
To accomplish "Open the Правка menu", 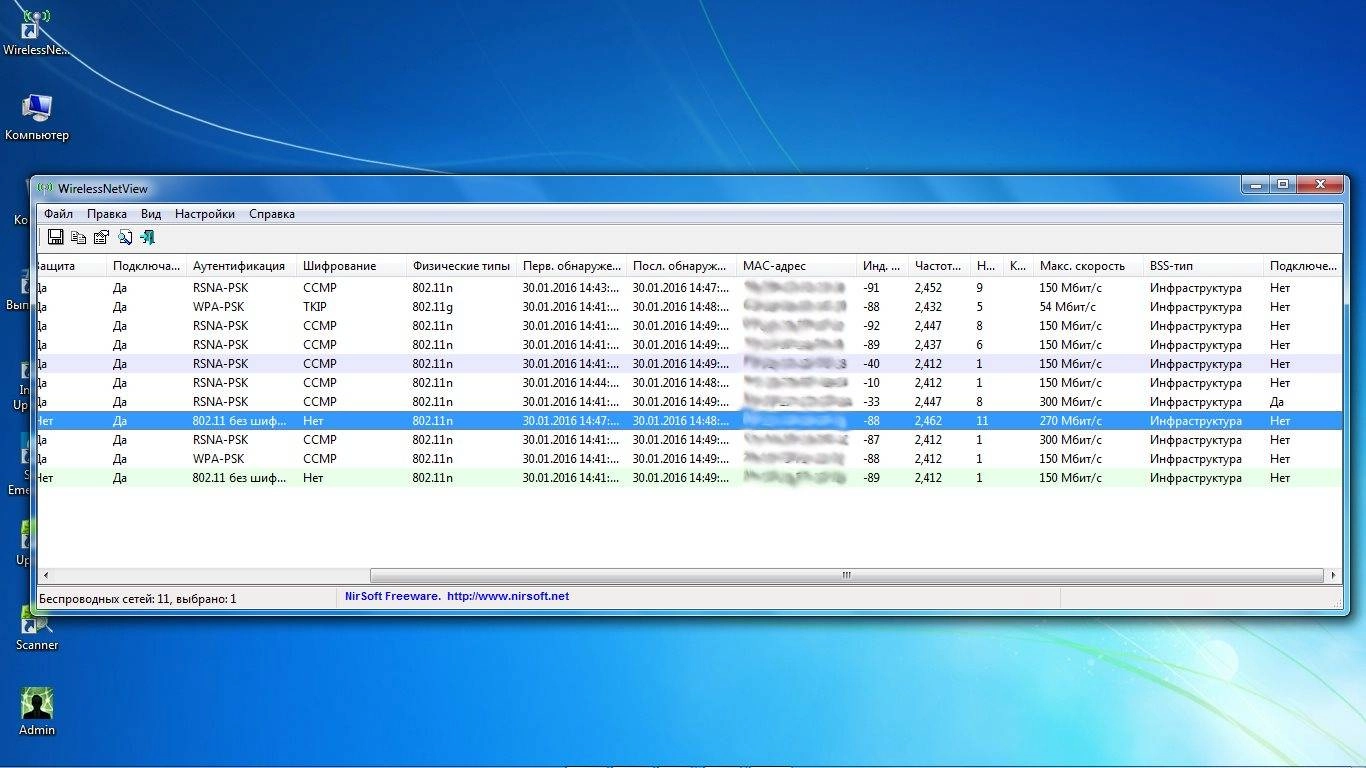I will point(106,214).
